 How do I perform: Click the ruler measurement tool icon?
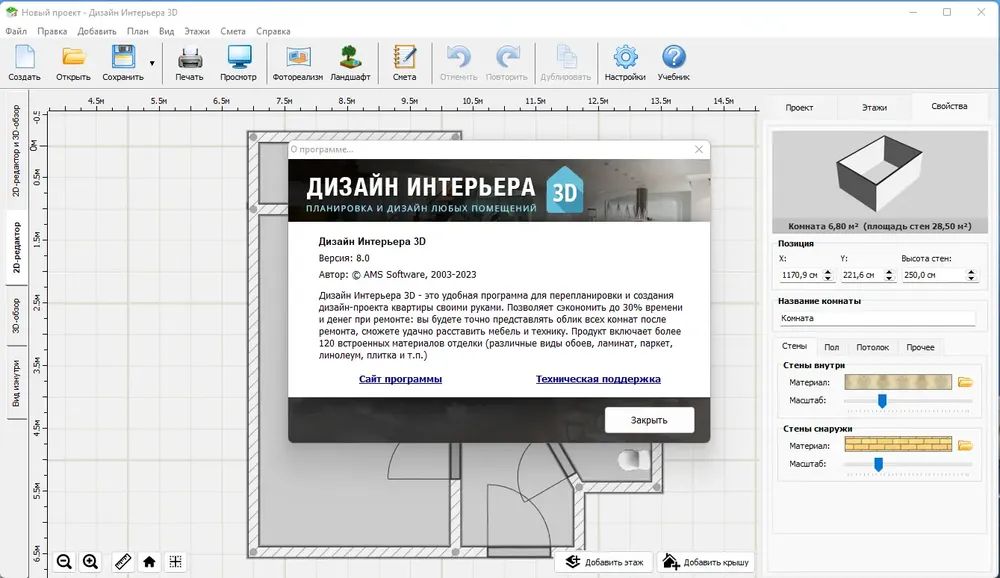tap(122, 561)
